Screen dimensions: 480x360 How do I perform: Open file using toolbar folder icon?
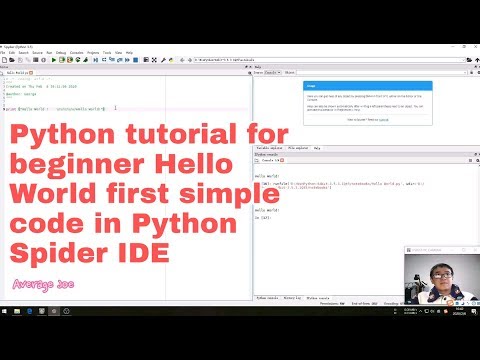12,60
